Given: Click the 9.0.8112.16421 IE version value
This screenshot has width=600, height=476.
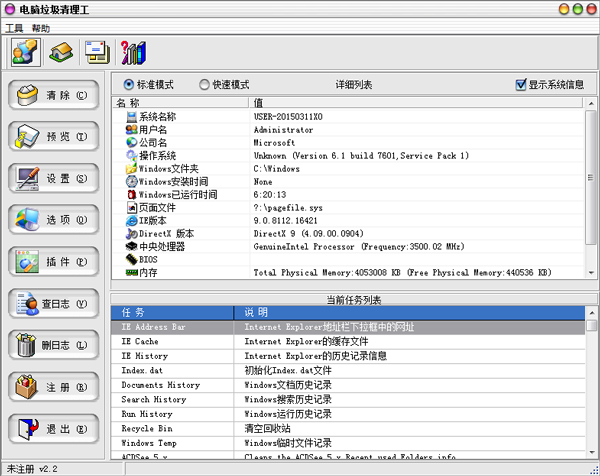Looking at the screenshot, I should click(285, 221).
